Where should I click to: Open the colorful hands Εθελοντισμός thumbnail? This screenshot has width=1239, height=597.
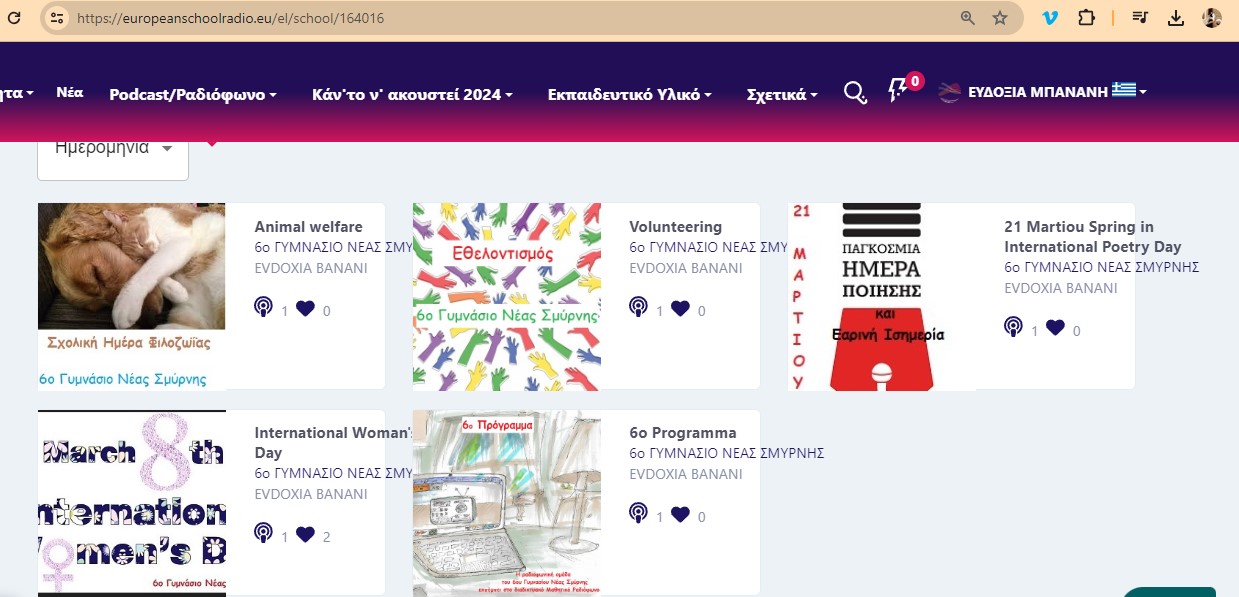(x=507, y=296)
